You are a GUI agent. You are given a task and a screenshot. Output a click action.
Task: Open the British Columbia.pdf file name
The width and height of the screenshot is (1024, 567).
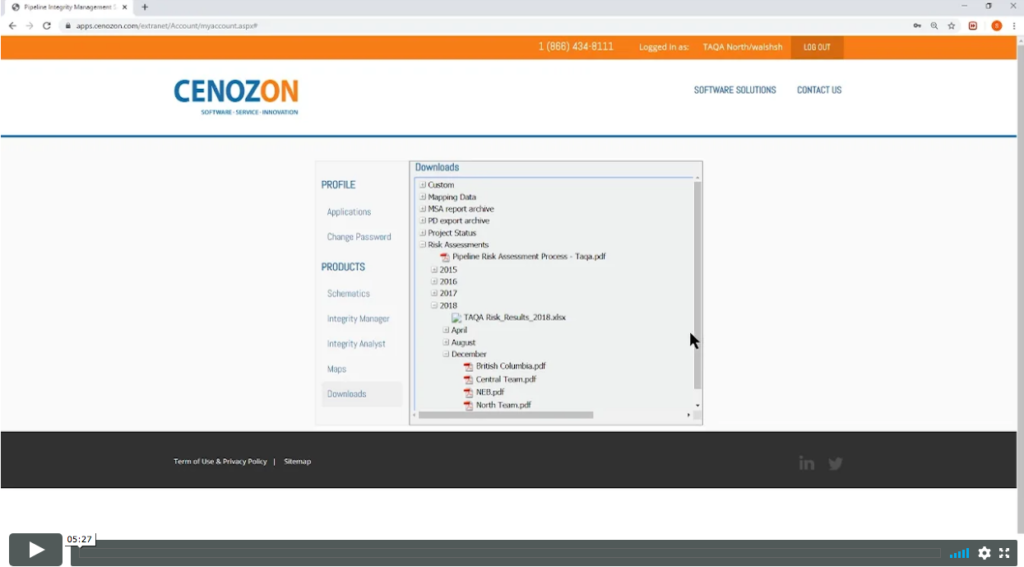tap(511, 366)
